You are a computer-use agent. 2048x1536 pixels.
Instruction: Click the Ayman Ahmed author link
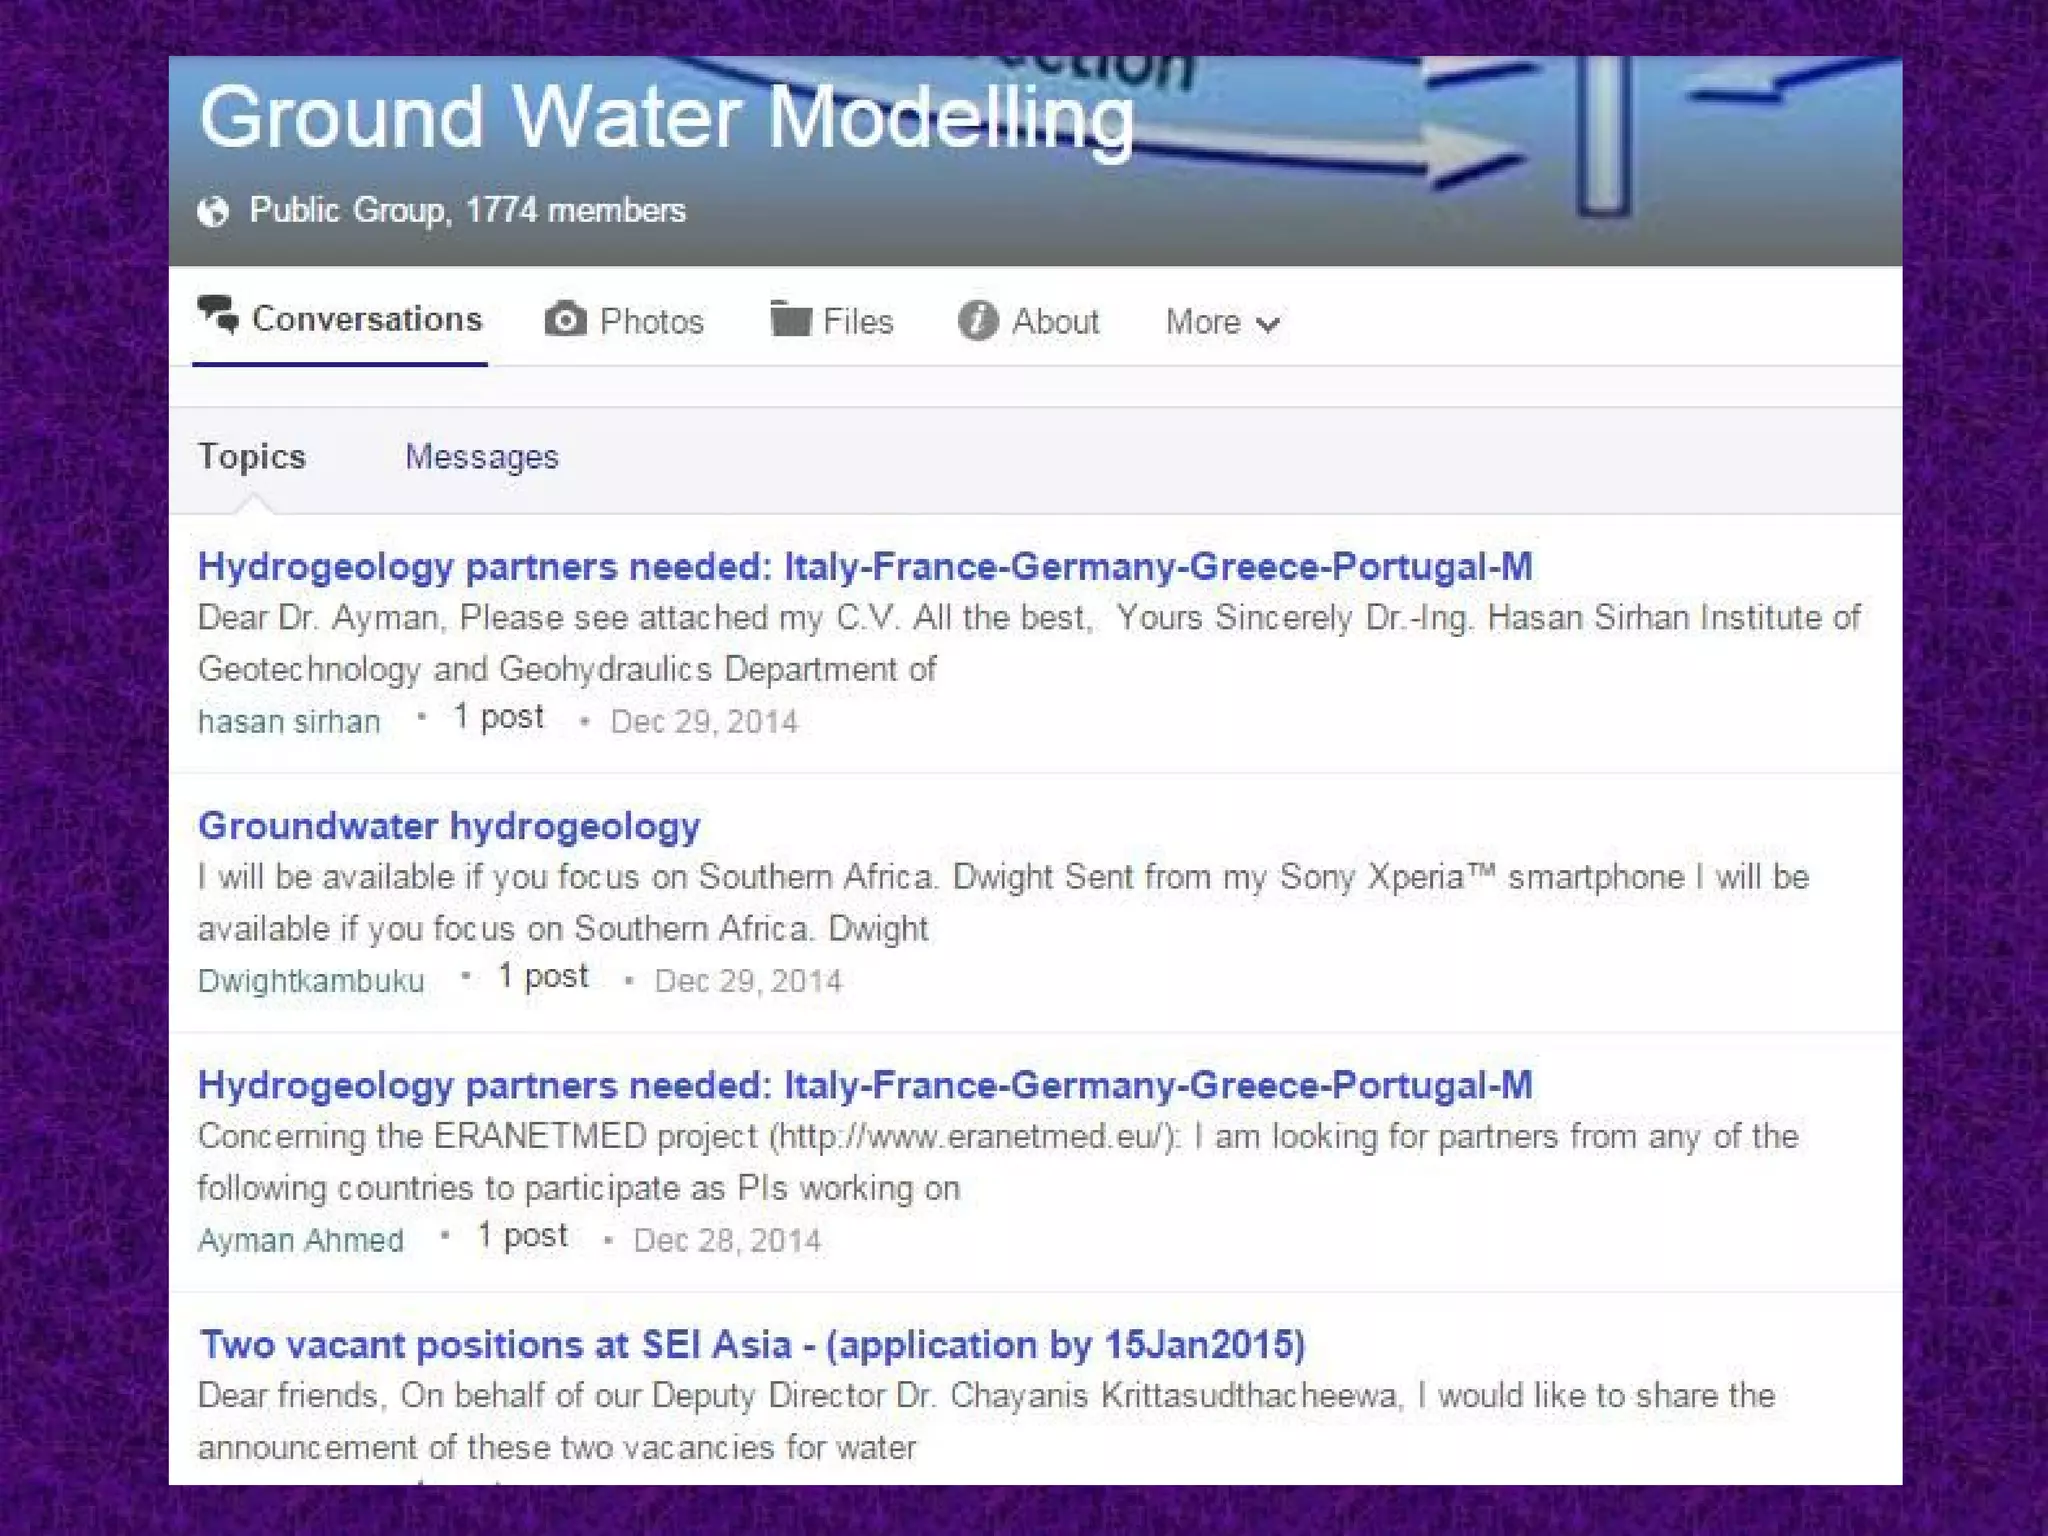click(x=301, y=1240)
